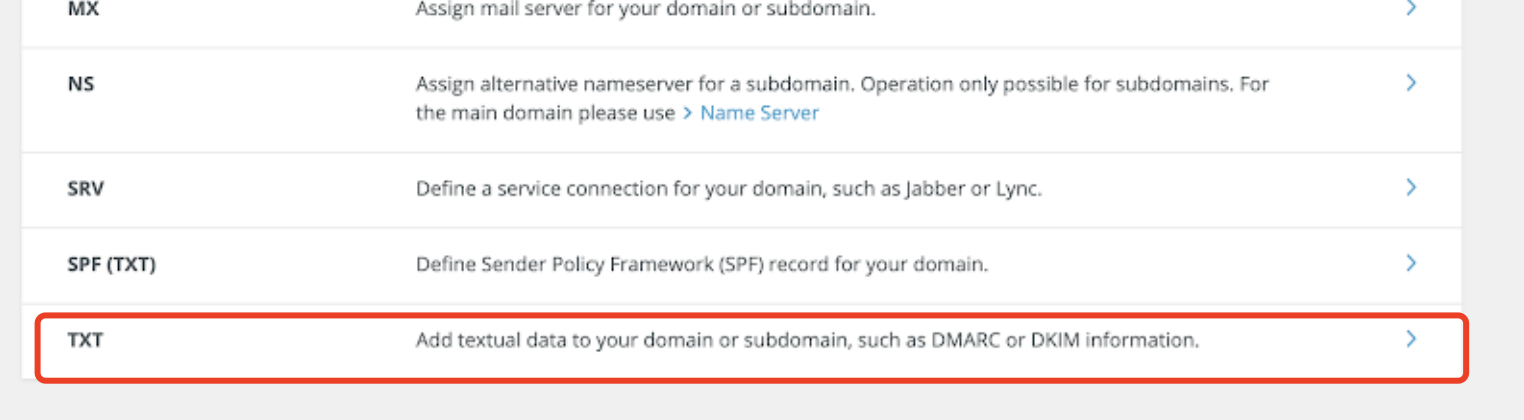1524x420 pixels.
Task: Choose the SPF (TXT) record label
Action: pyautogui.click(x=112, y=264)
